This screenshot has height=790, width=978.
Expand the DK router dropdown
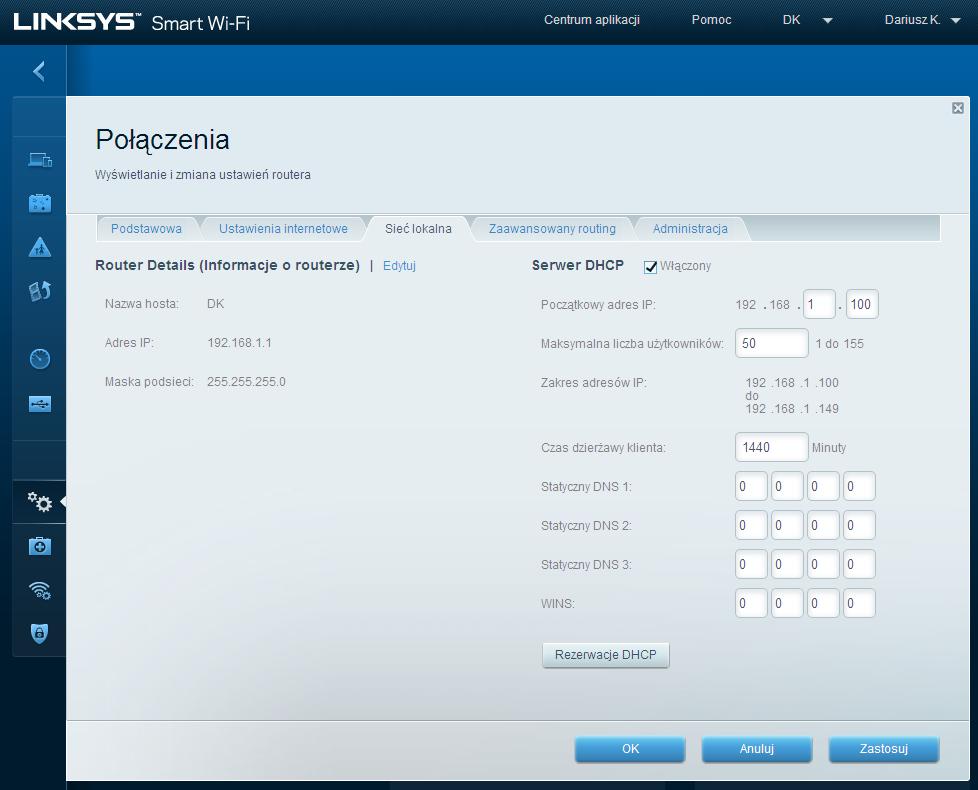pyautogui.click(x=806, y=20)
